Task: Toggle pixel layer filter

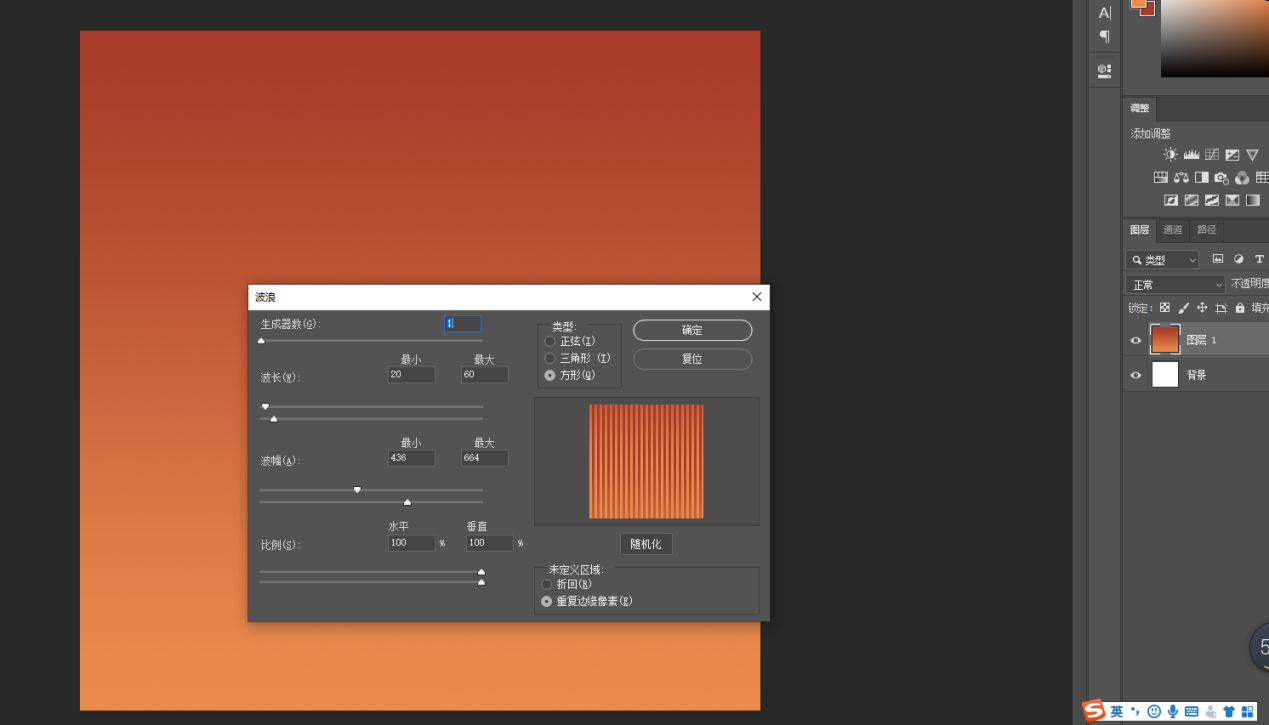Action: click(x=1218, y=259)
